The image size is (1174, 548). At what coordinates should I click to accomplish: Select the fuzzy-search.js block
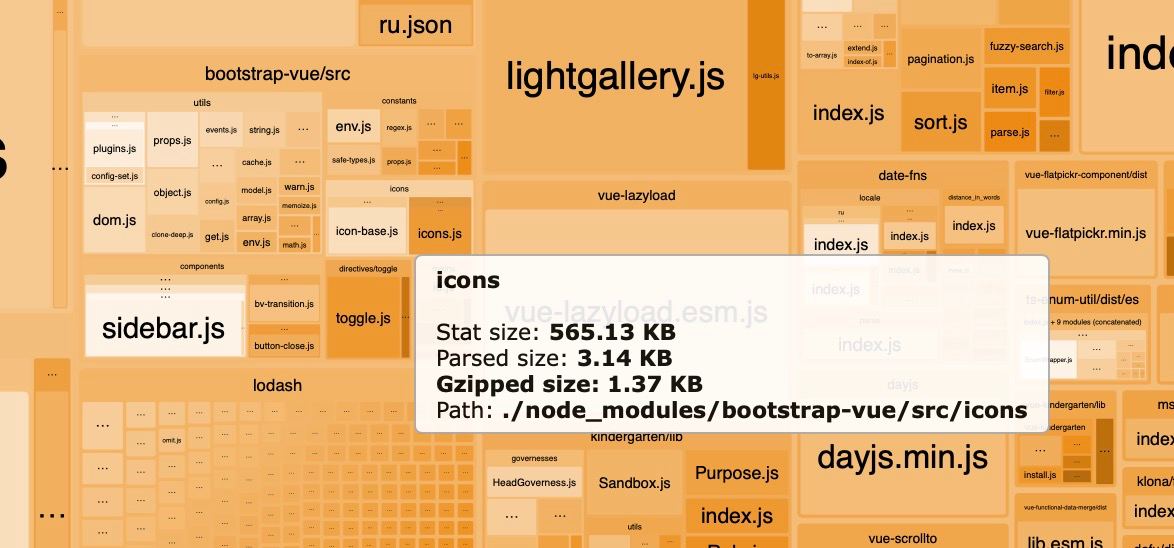(x=1027, y=46)
